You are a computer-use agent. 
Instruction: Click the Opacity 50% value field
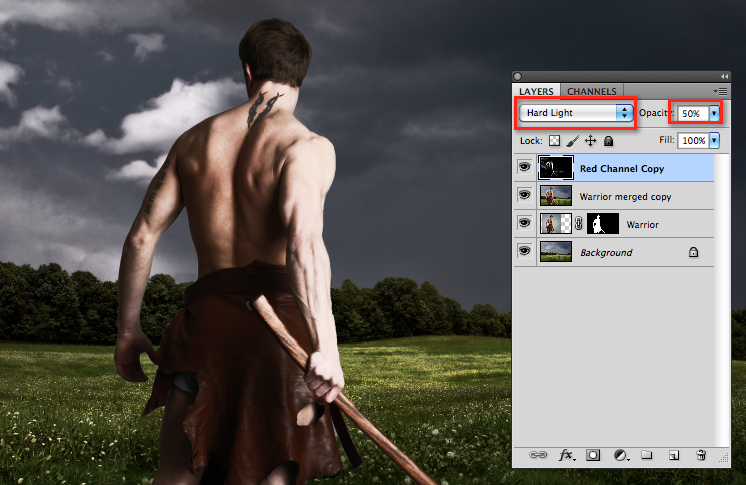pyautogui.click(x=693, y=113)
